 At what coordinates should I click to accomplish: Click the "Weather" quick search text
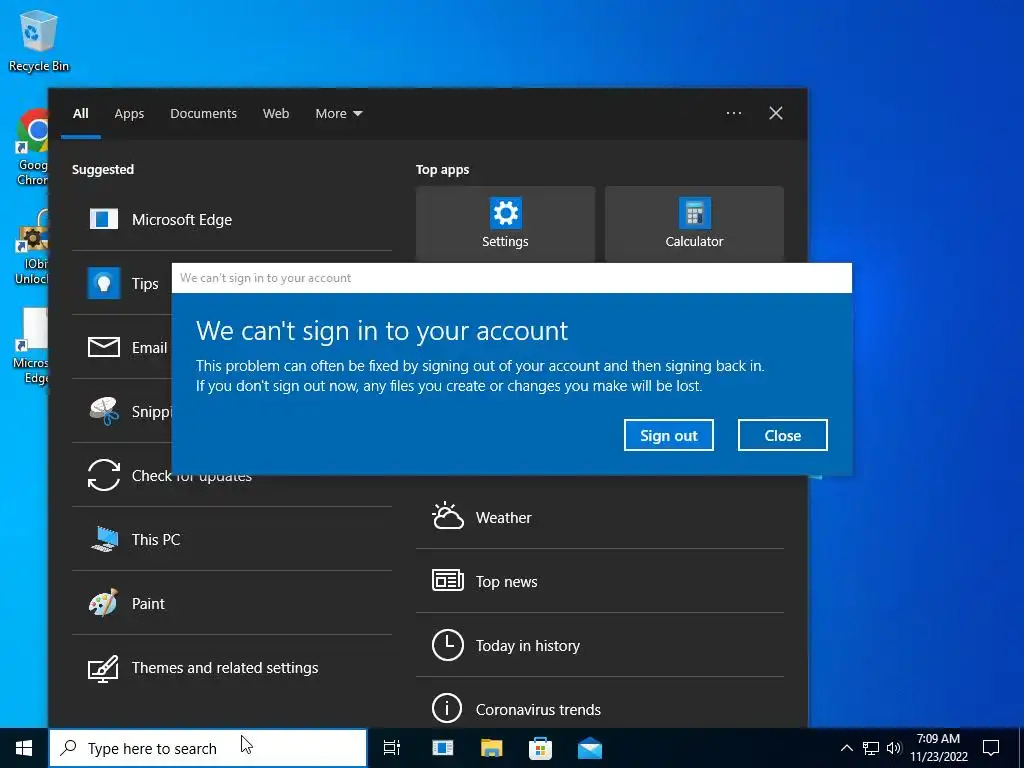coord(504,518)
